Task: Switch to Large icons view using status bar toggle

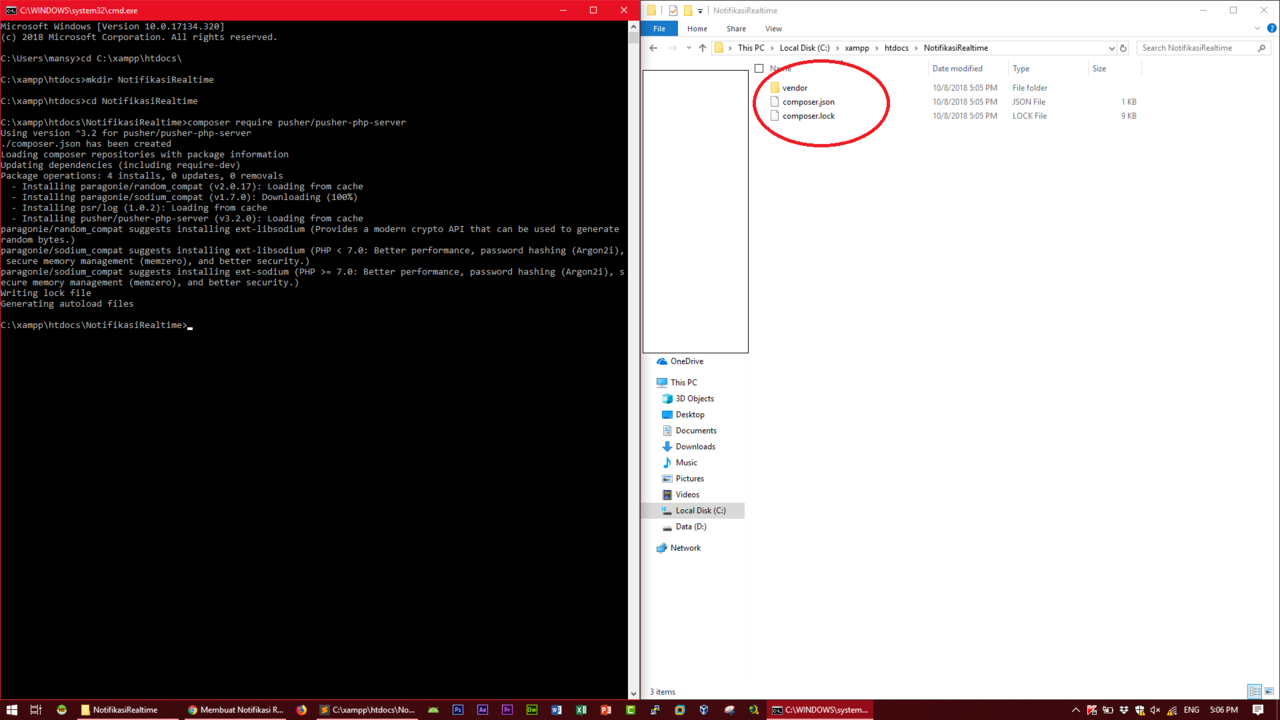Action: coord(1268,691)
